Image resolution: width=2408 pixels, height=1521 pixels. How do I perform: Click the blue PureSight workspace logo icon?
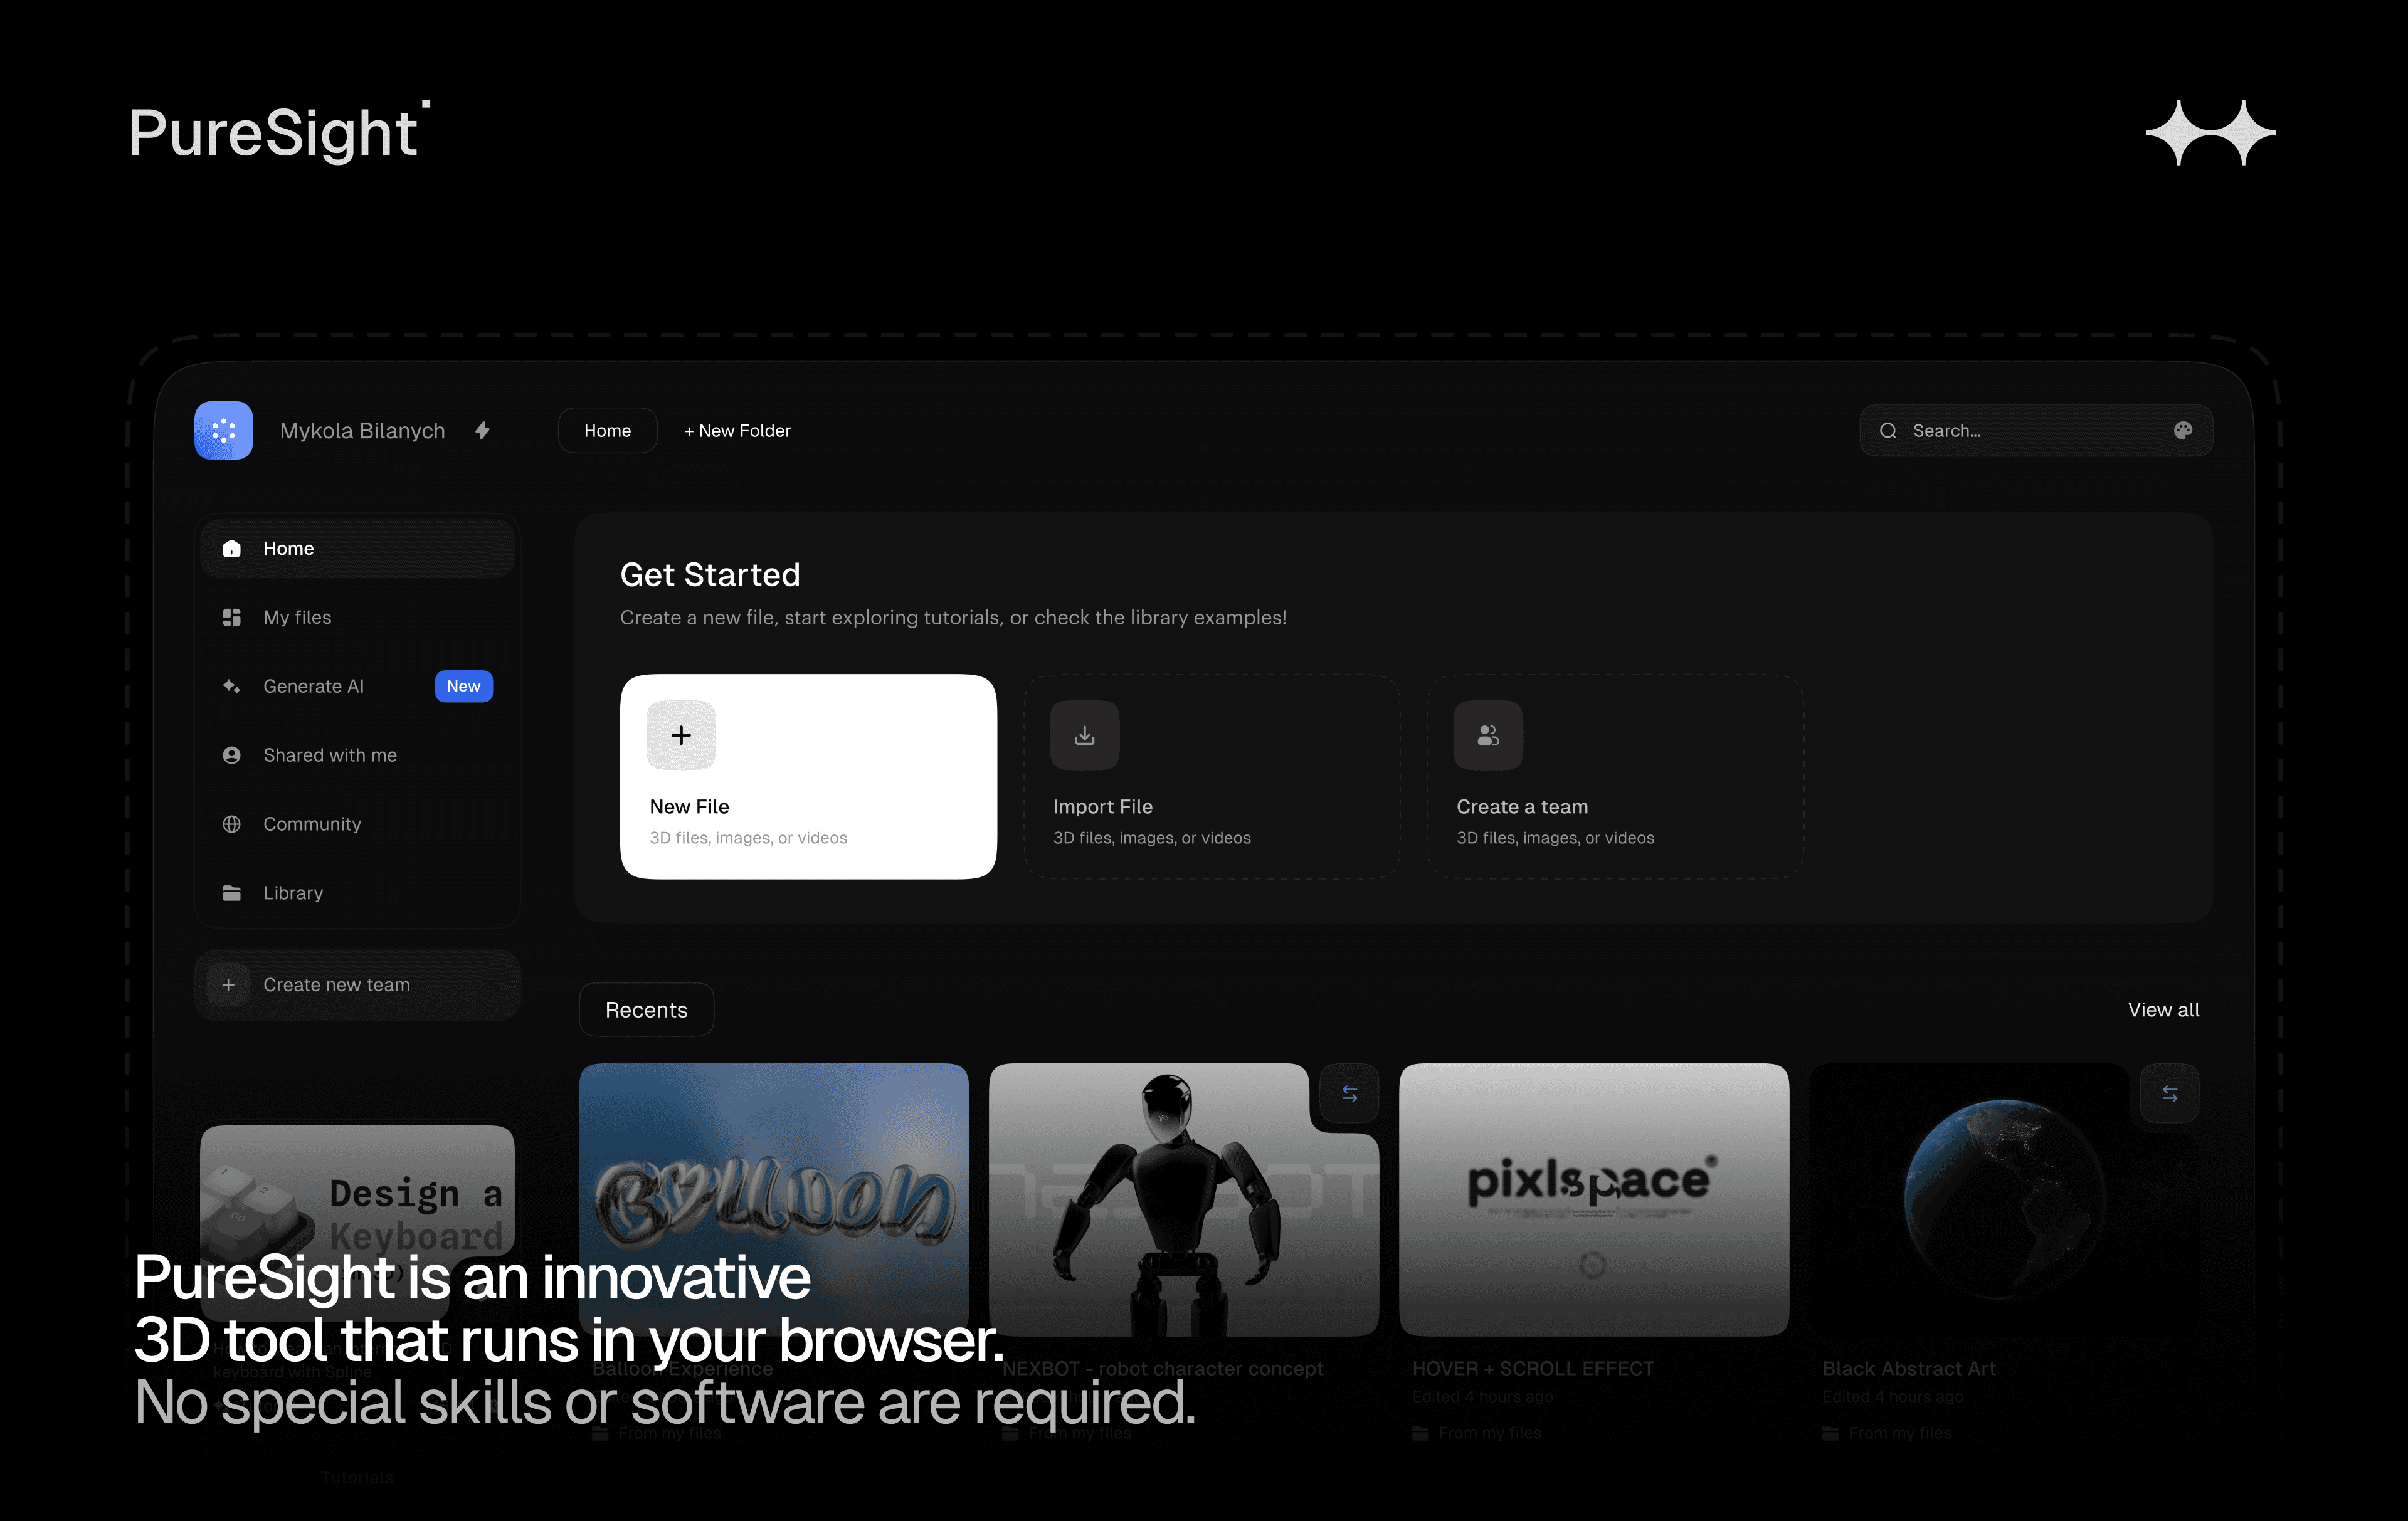pyautogui.click(x=223, y=430)
